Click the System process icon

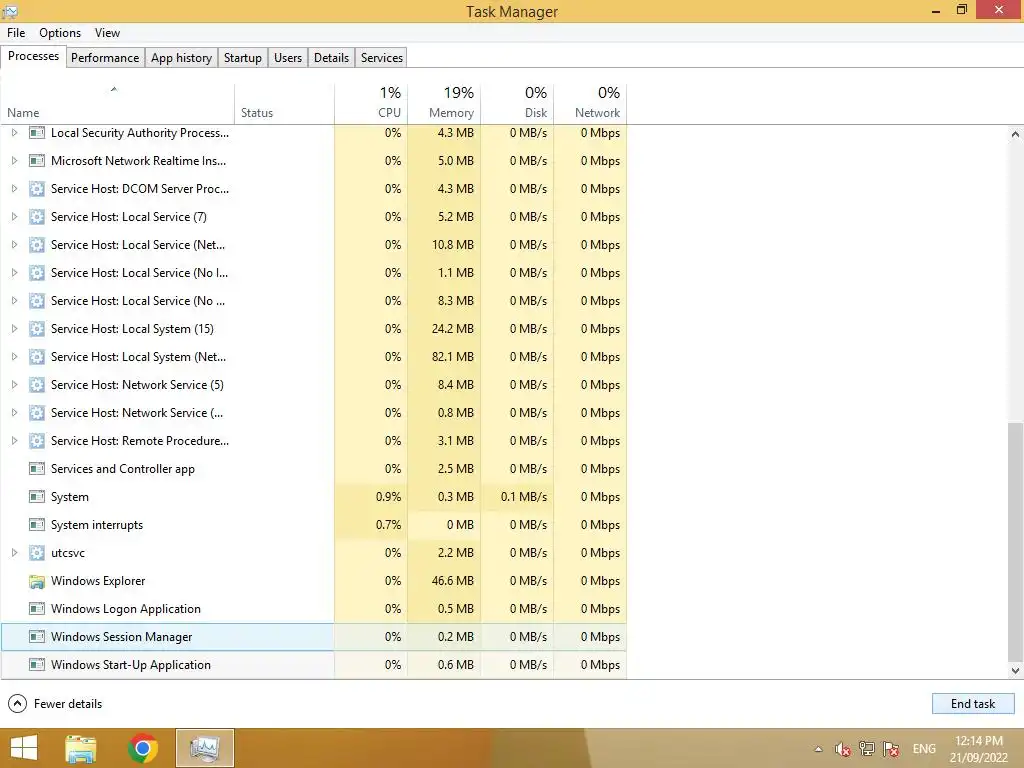[37, 497]
